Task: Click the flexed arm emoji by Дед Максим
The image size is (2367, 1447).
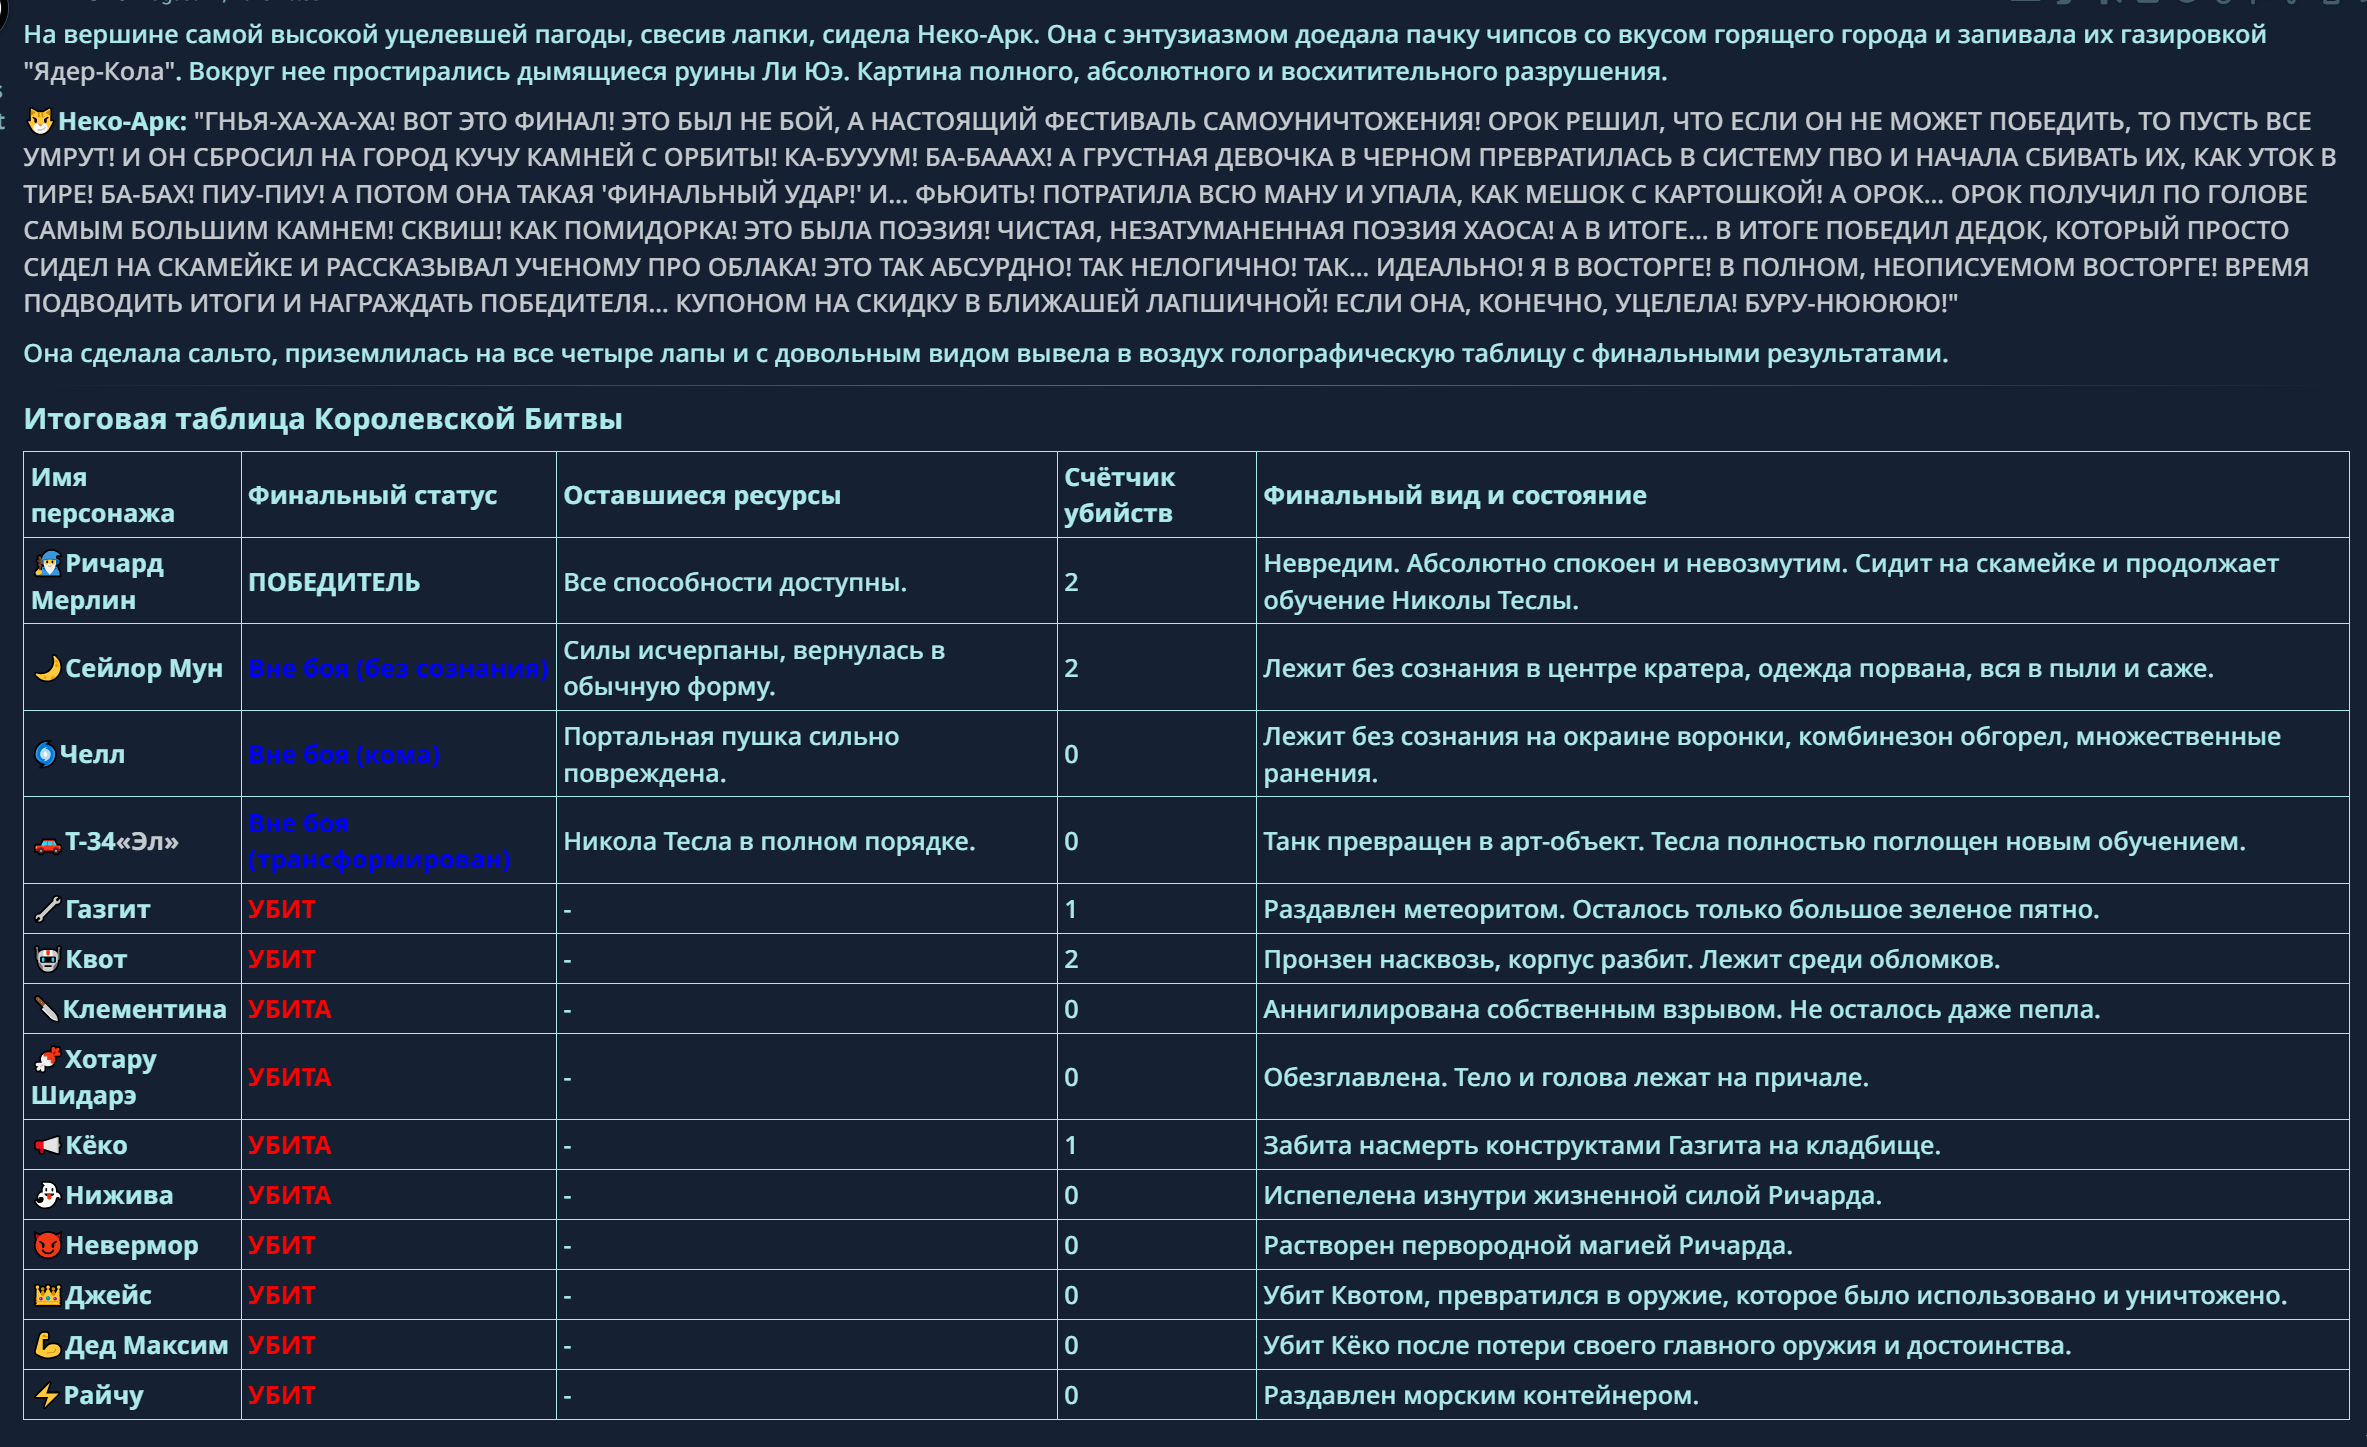Action: coord(47,1346)
